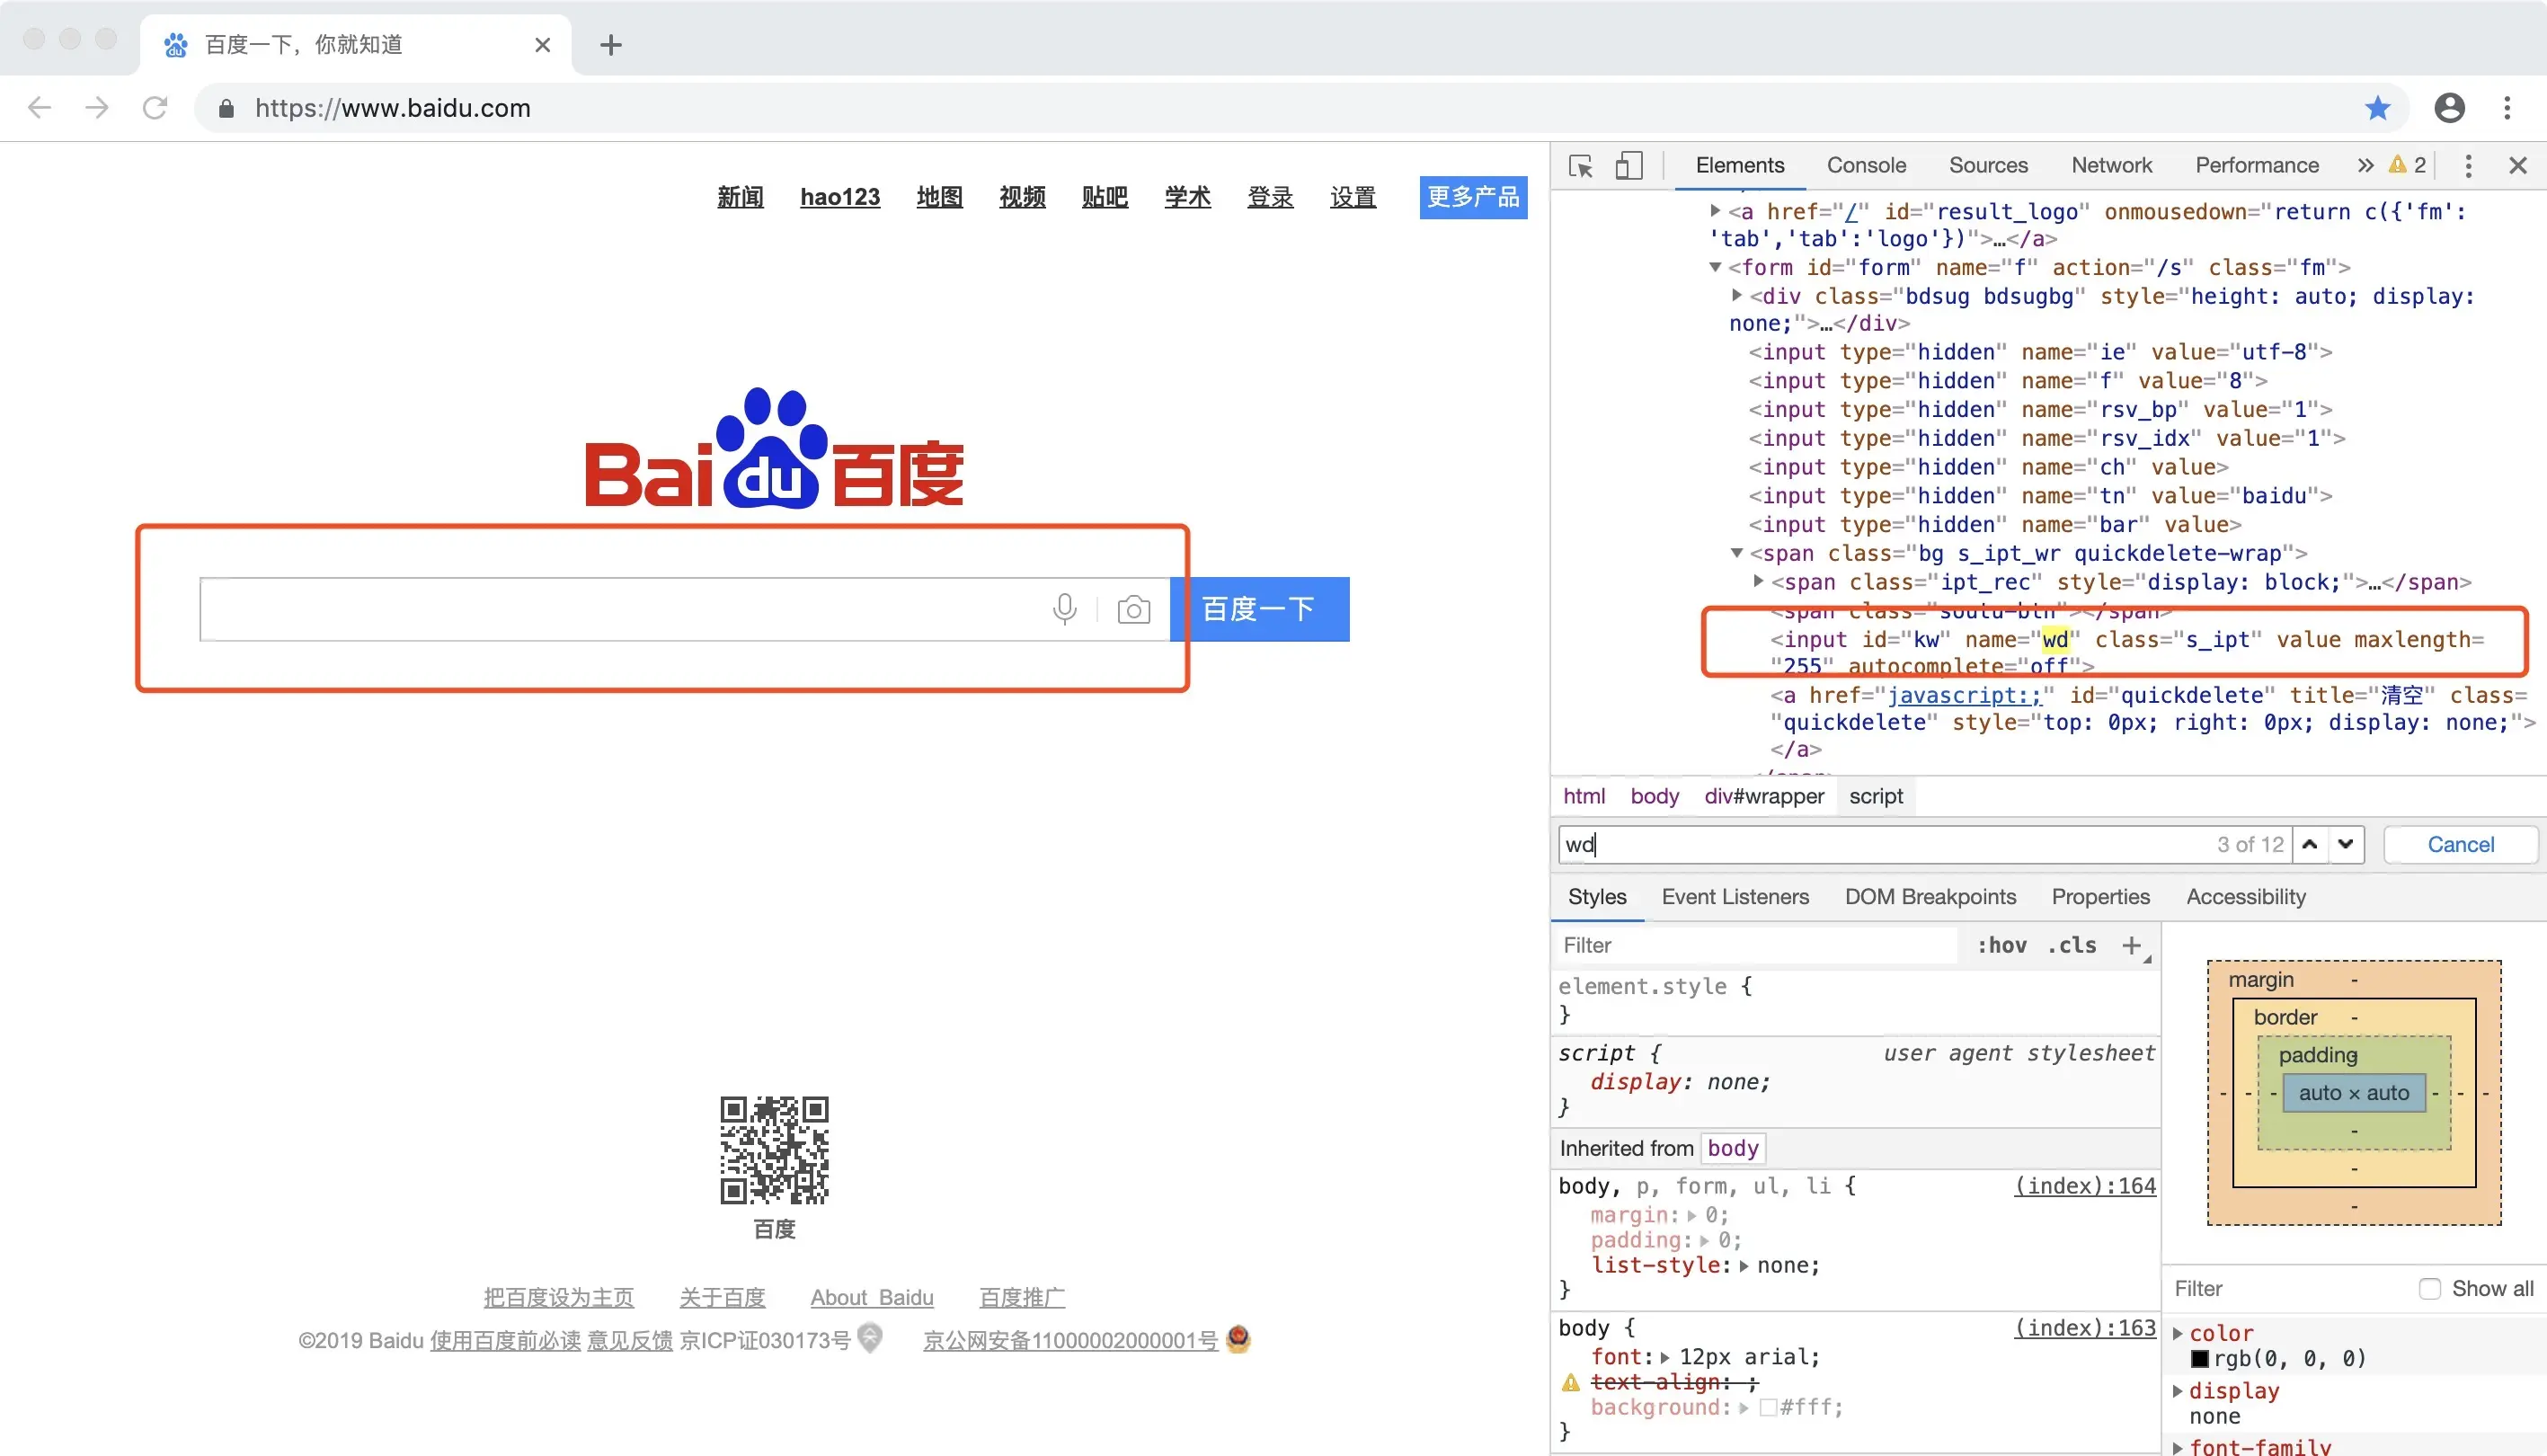
Task: Expand the span ipt_rec tree node
Action: click(x=1758, y=581)
